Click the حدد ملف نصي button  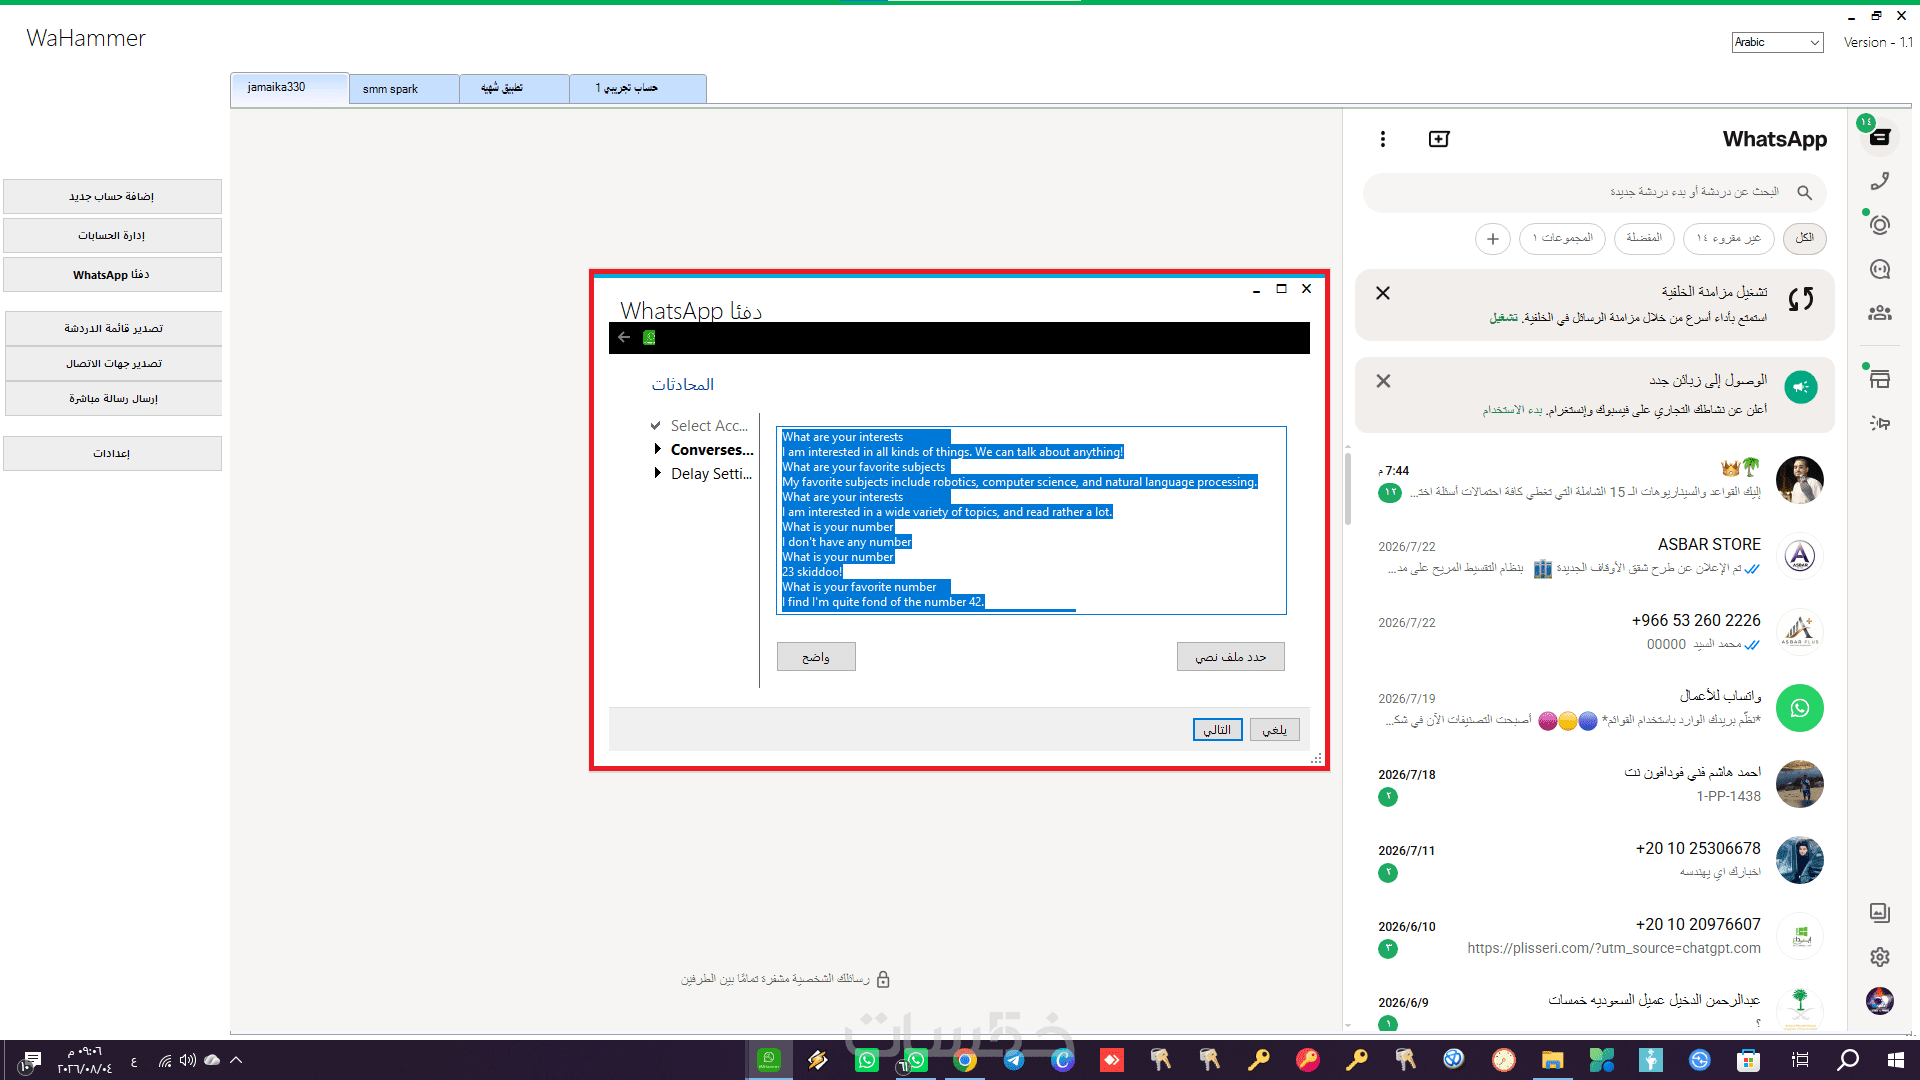[1231, 657]
